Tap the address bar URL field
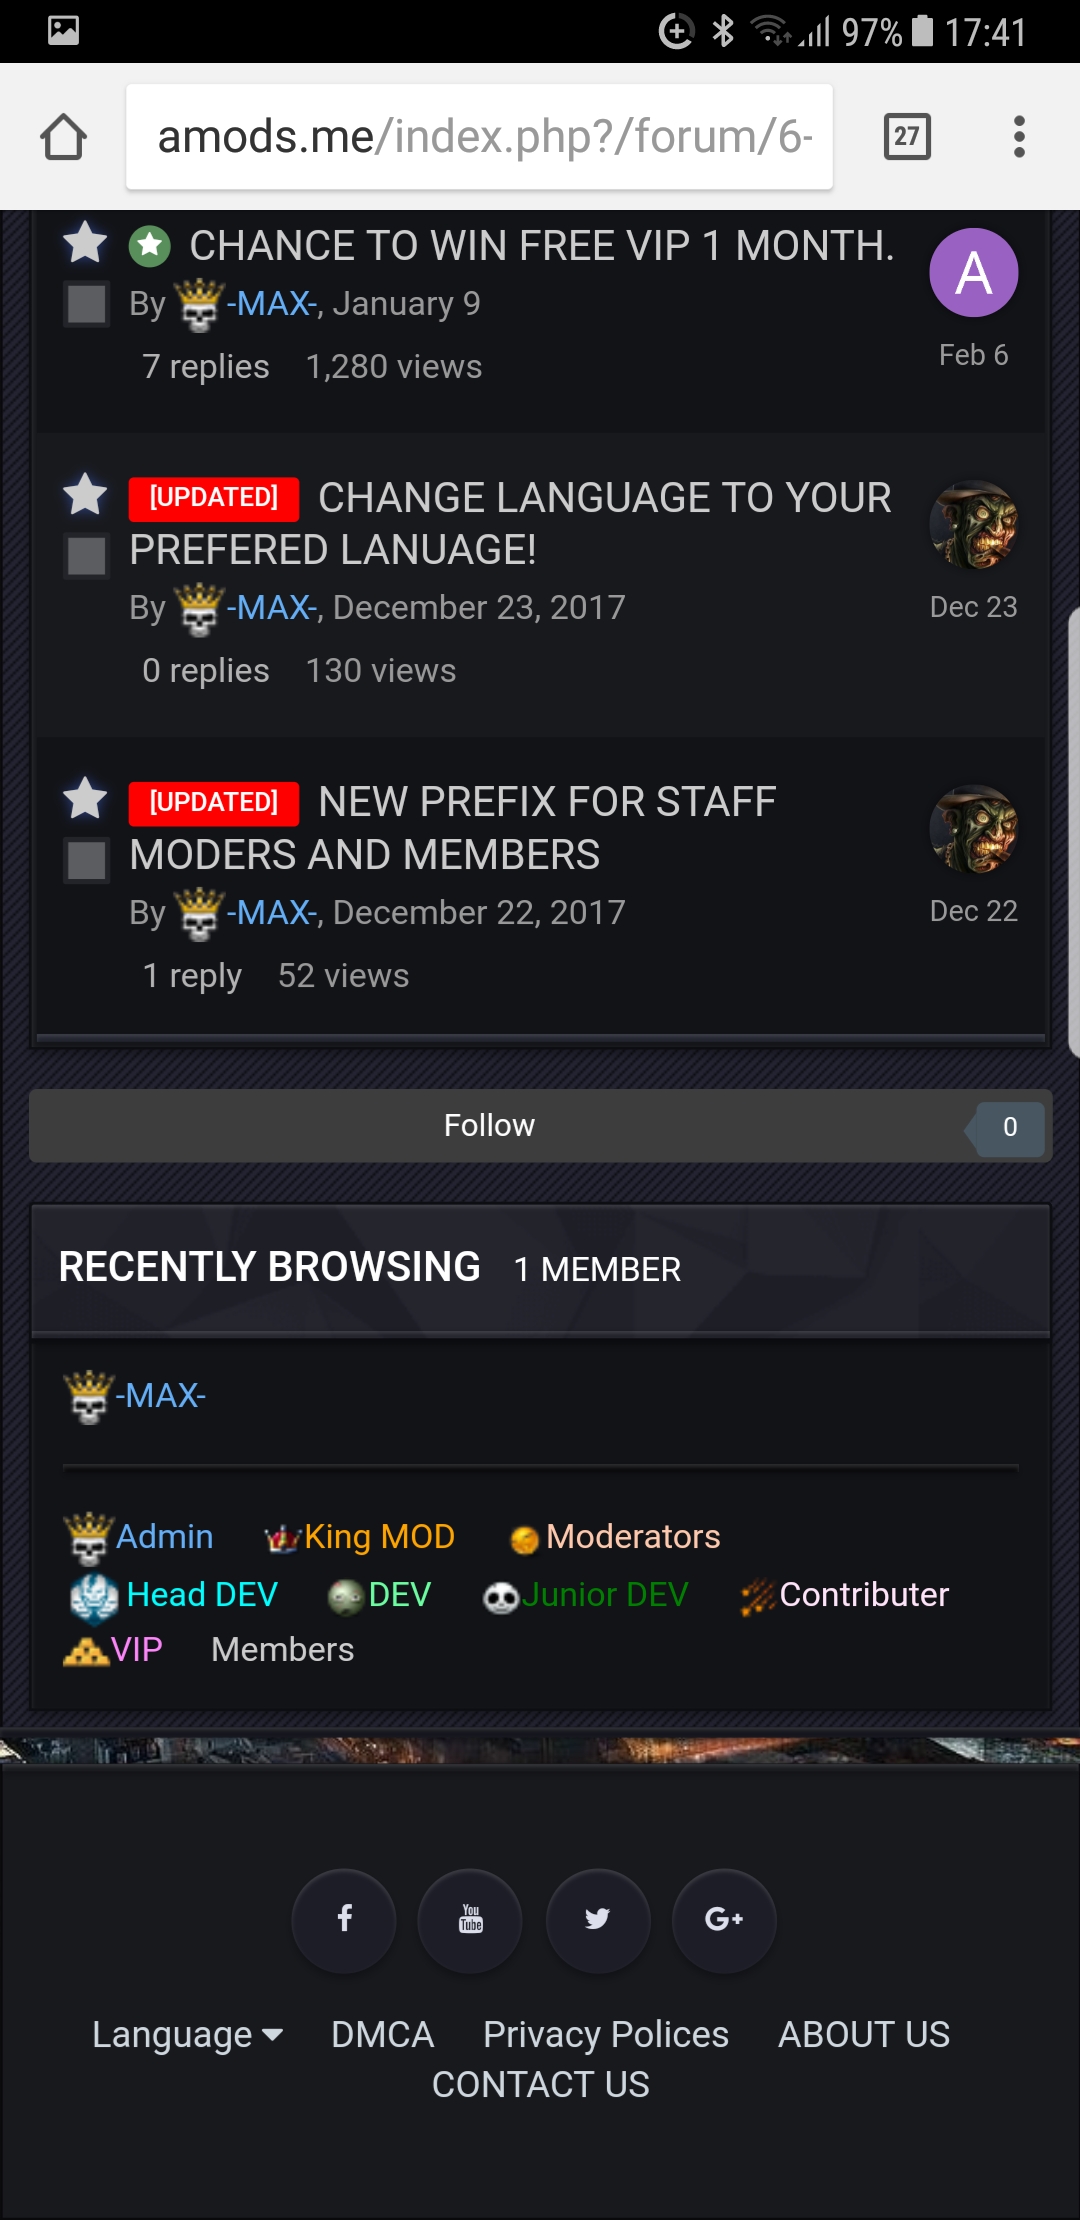The image size is (1080, 2220). (479, 137)
